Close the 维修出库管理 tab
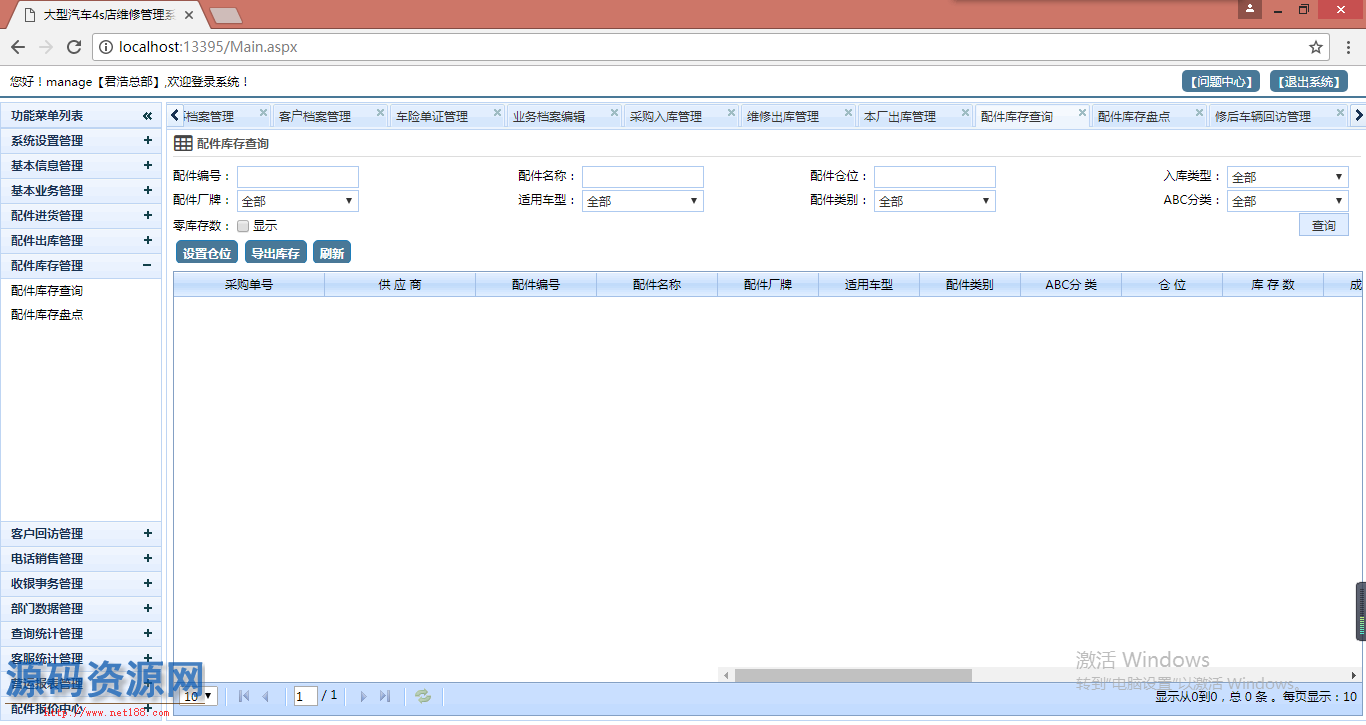Viewport: 1366px width, 725px height. (x=848, y=113)
